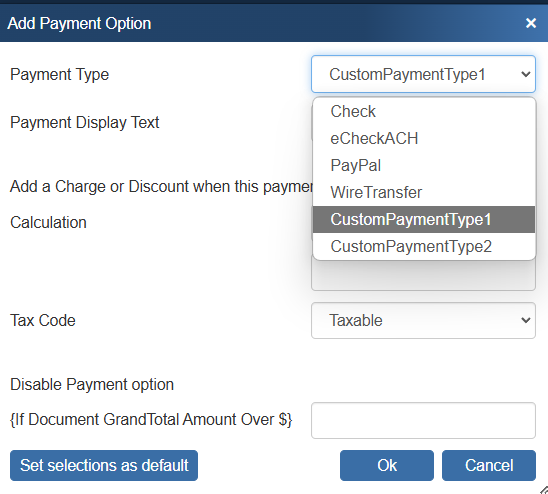Click the Disable Payment option label
This screenshot has width=548, height=494.
click(92, 385)
